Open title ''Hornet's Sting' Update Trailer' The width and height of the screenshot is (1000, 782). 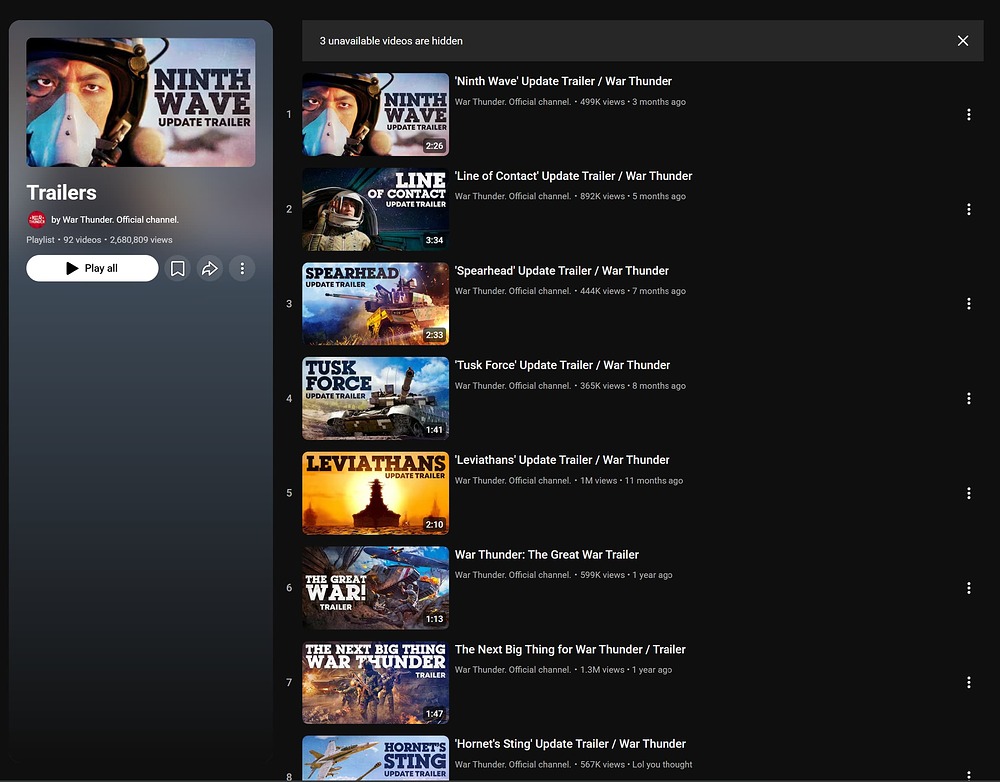click(570, 744)
